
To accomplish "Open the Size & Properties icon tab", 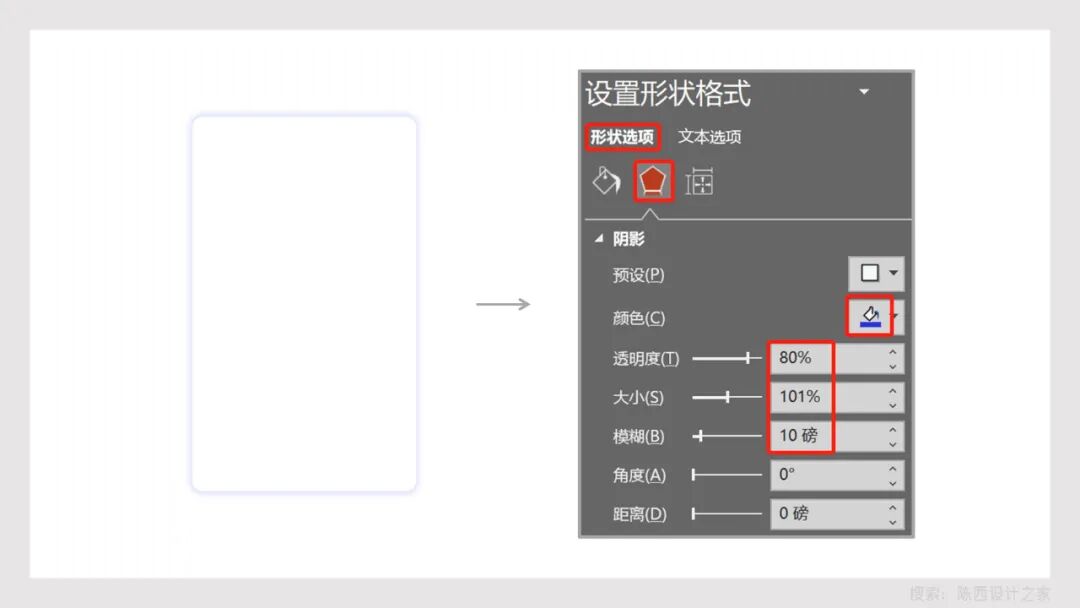I will tap(699, 182).
